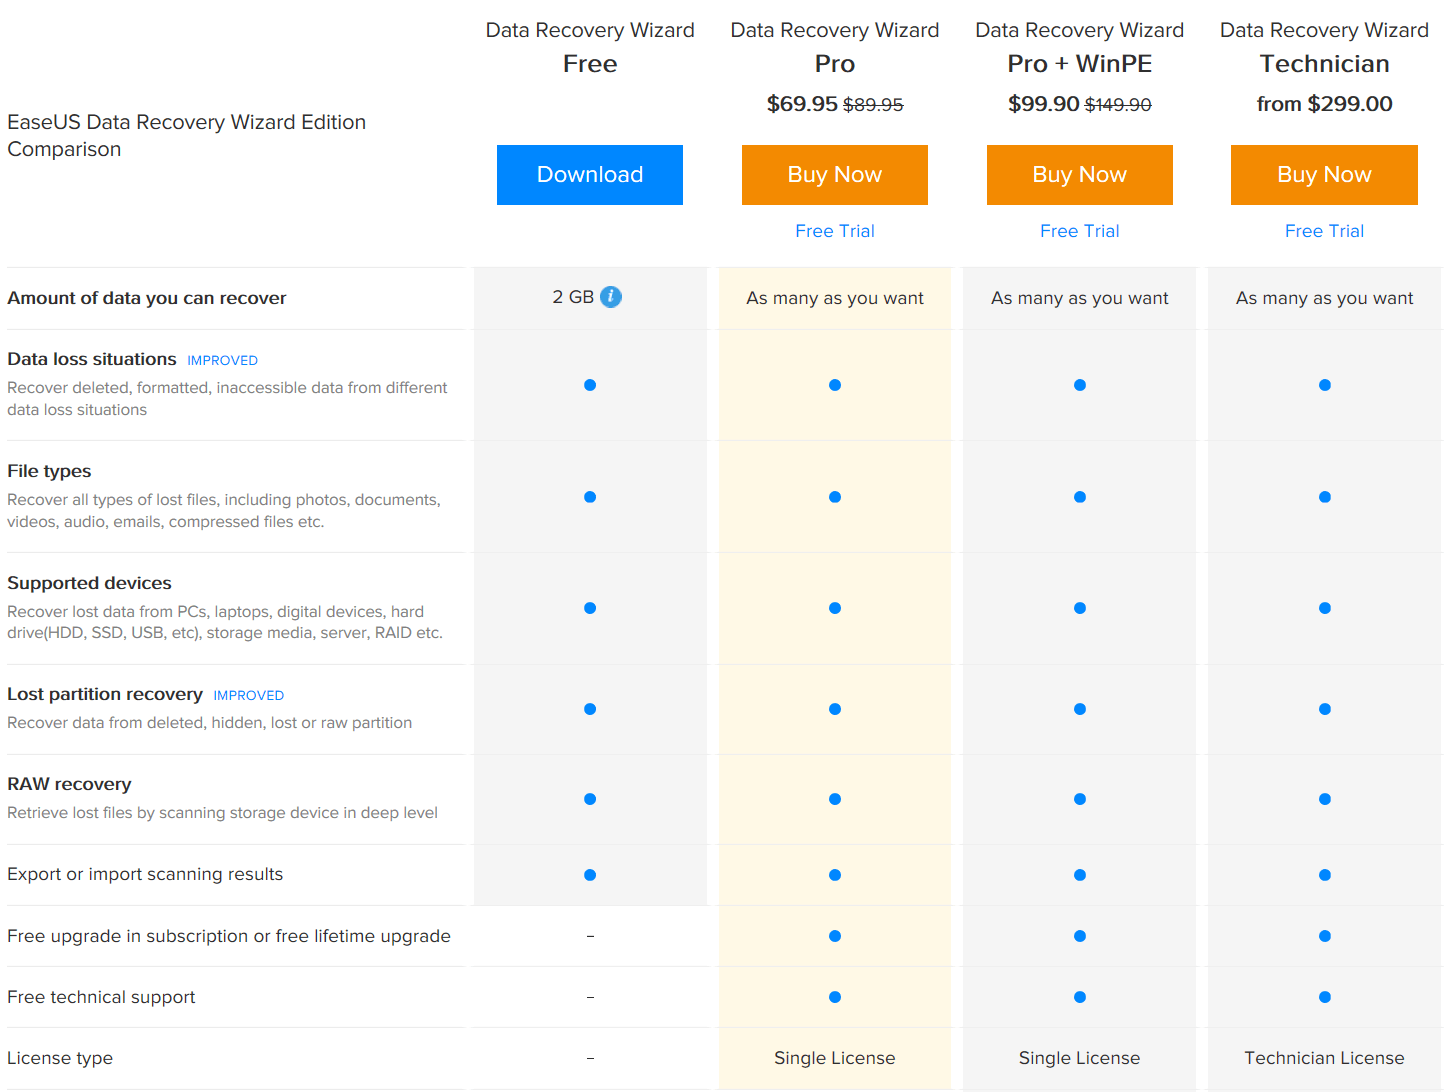Image resolution: width=1444 pixels, height=1092 pixels.
Task: Buy Now for the Technician edition
Action: 1324,174
